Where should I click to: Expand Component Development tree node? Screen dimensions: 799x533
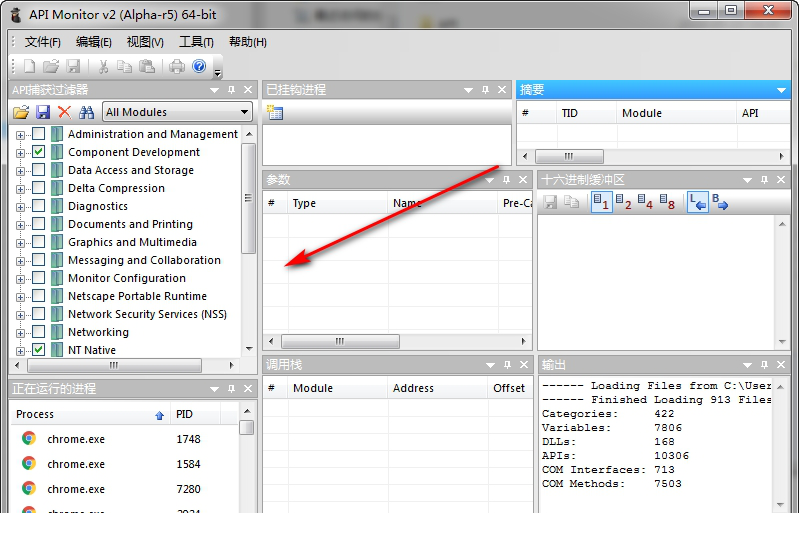point(20,153)
